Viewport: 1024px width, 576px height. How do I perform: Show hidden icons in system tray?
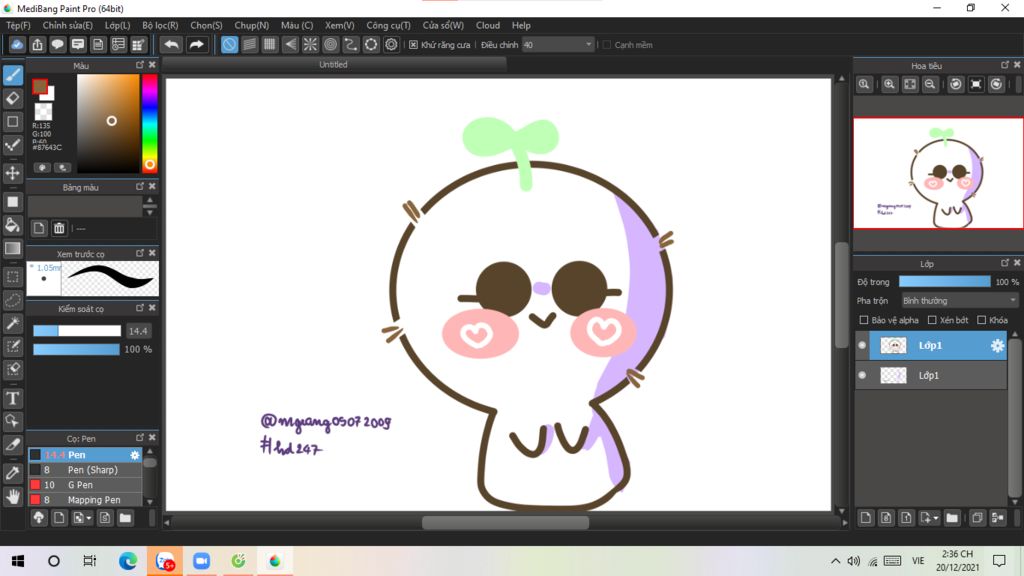click(x=835, y=561)
